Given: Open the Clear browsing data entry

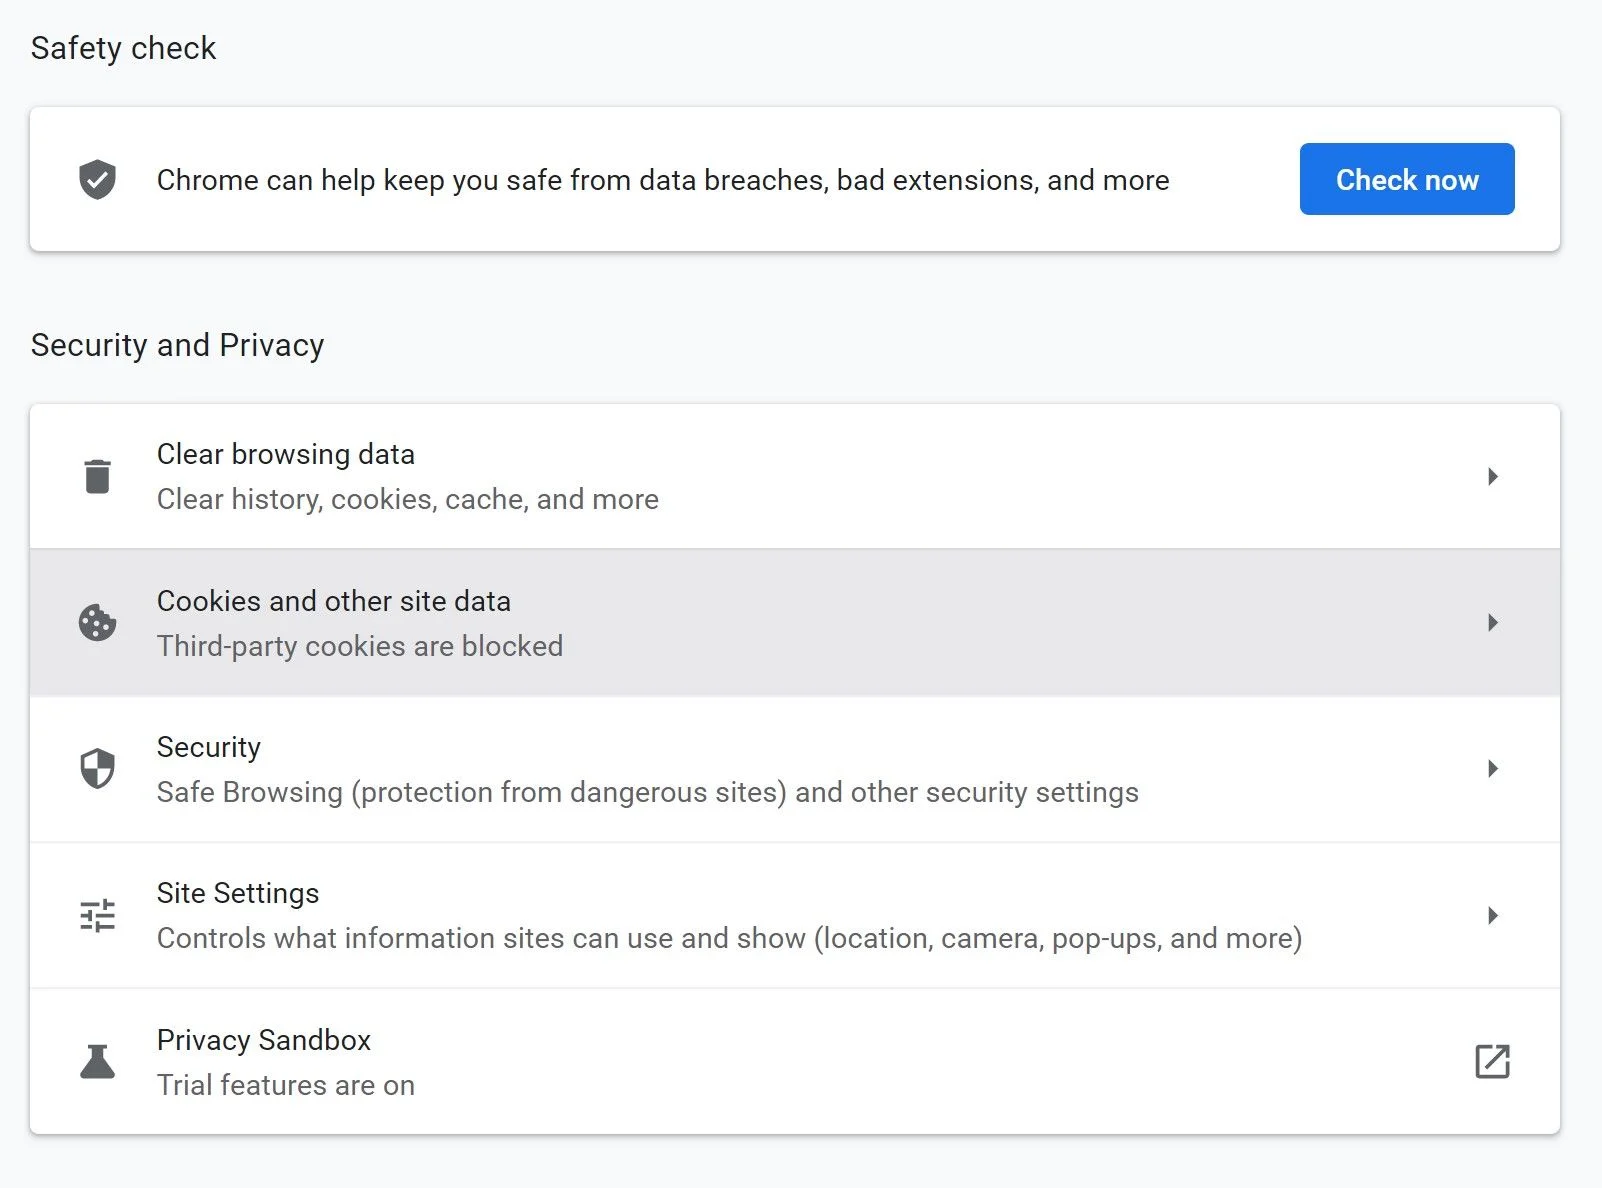Looking at the screenshot, I should click(285, 454).
